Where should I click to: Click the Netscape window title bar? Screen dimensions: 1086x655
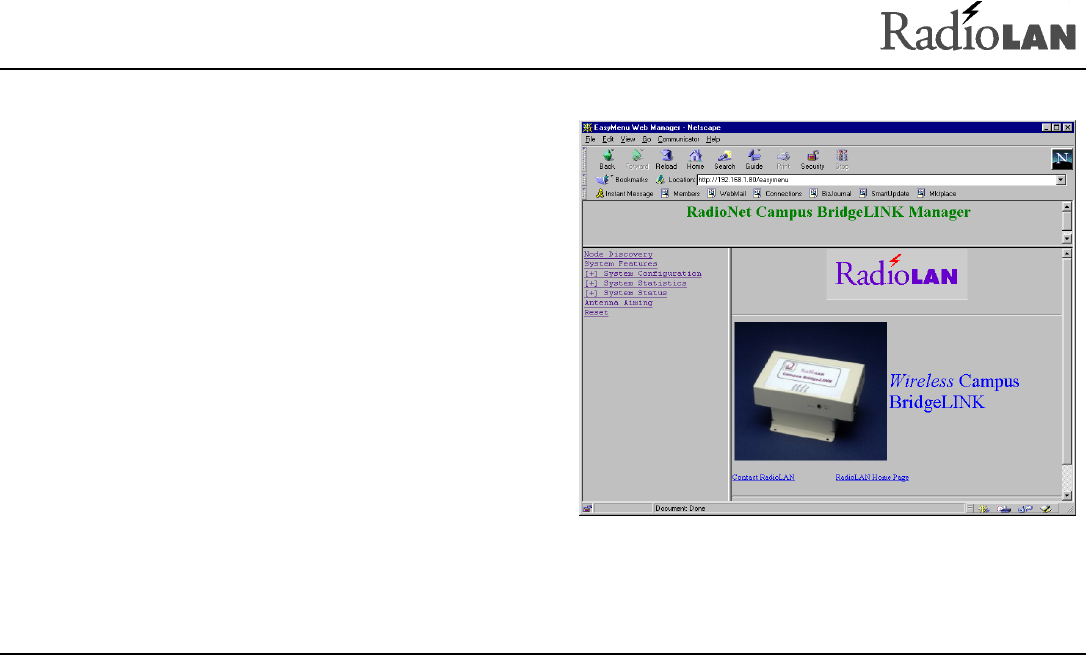828,127
